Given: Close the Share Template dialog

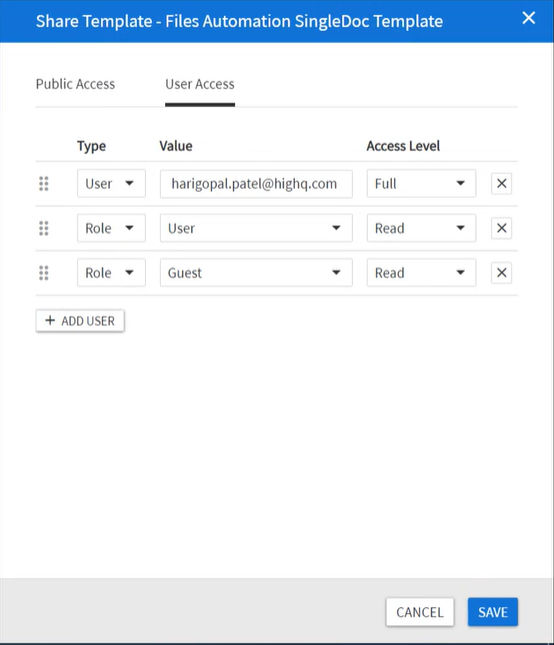Looking at the screenshot, I should click(x=529, y=18).
